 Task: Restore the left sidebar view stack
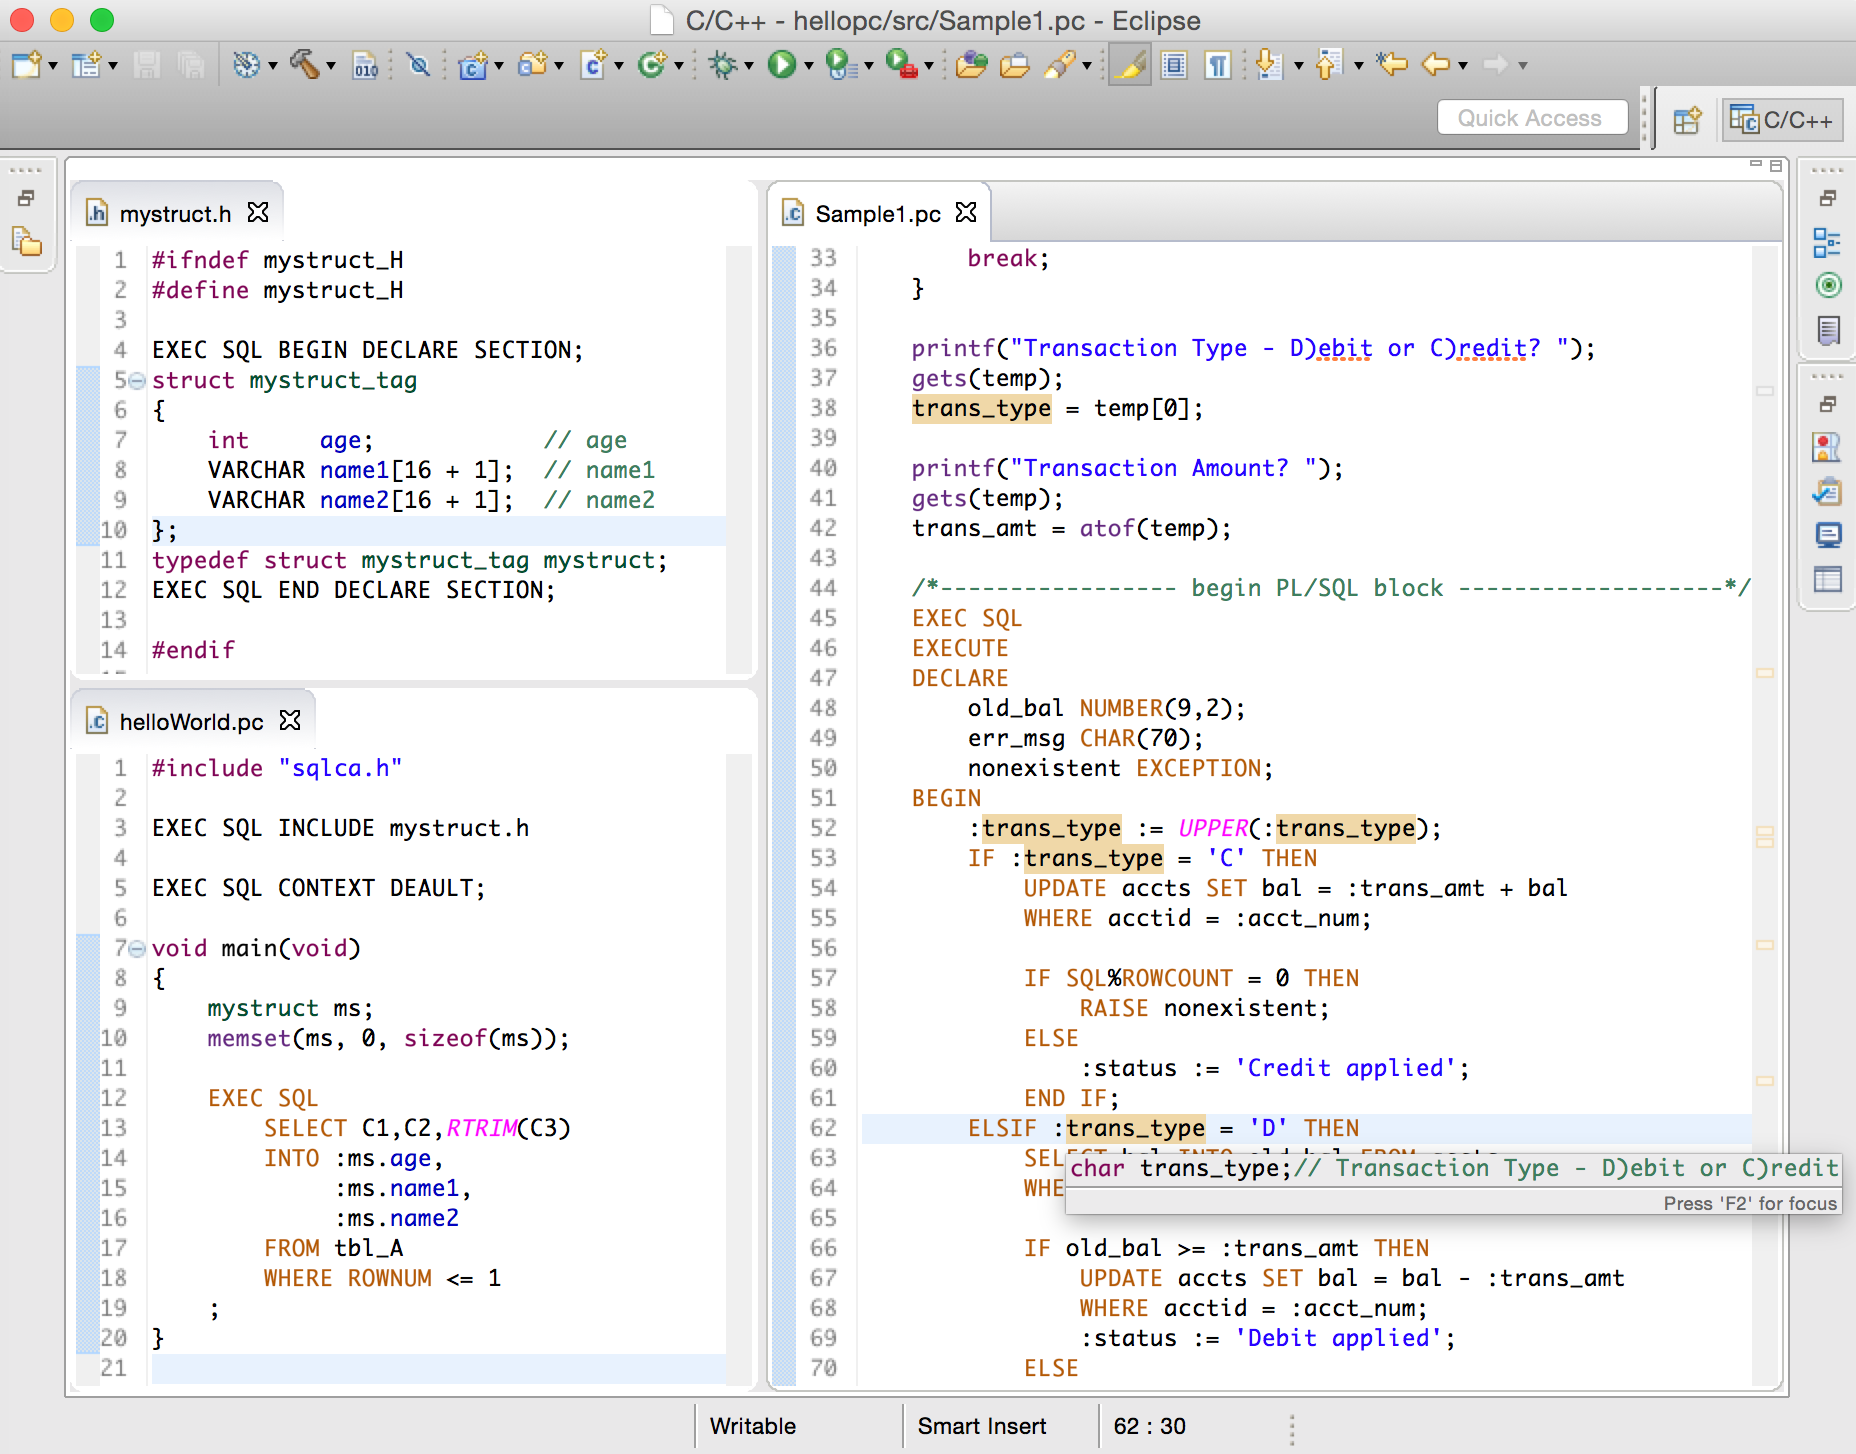click(x=27, y=198)
